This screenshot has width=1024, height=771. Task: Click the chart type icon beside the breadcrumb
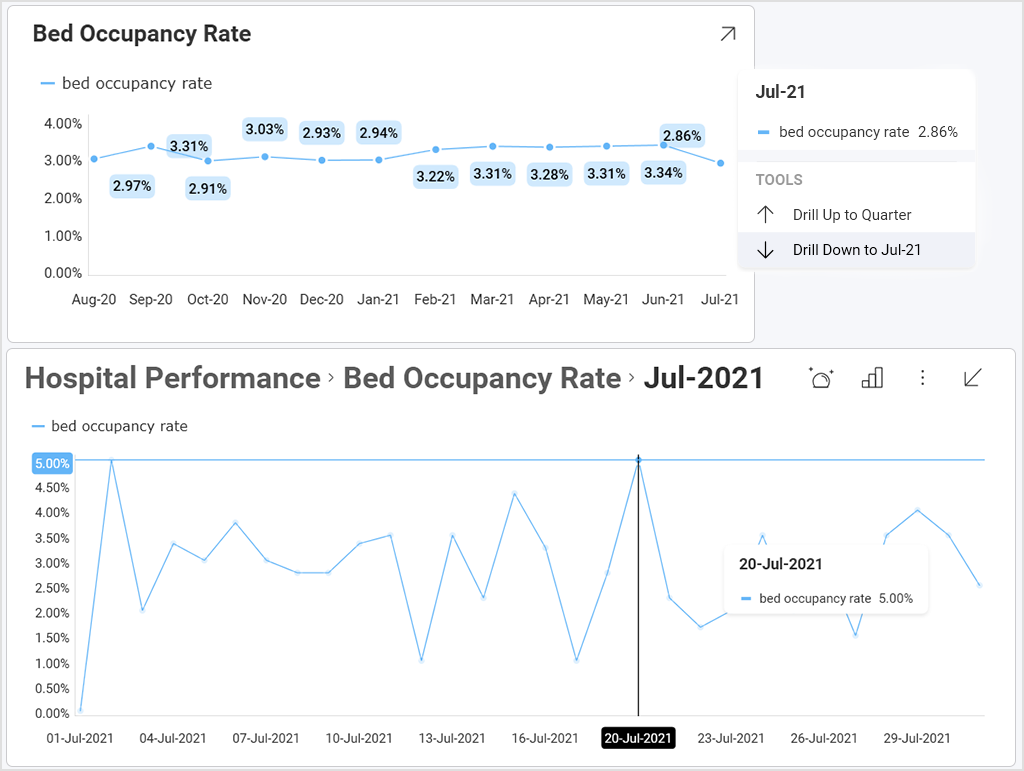click(872, 378)
